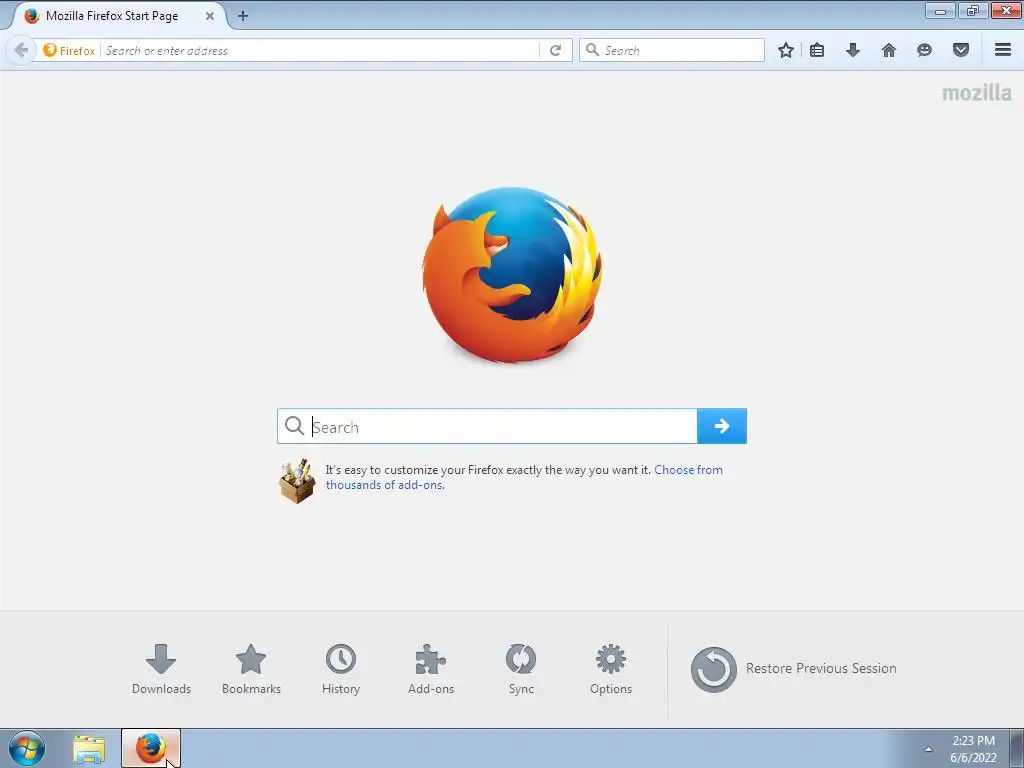Screen dimensions: 1024x768
Task: Open Bookmarks from the bottom launcher
Action: (251, 669)
